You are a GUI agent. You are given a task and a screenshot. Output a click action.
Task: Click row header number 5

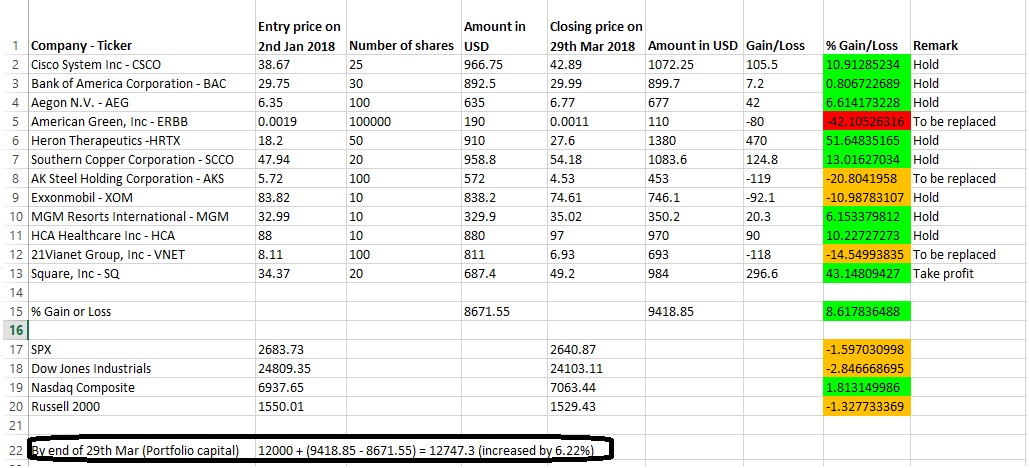(16, 121)
